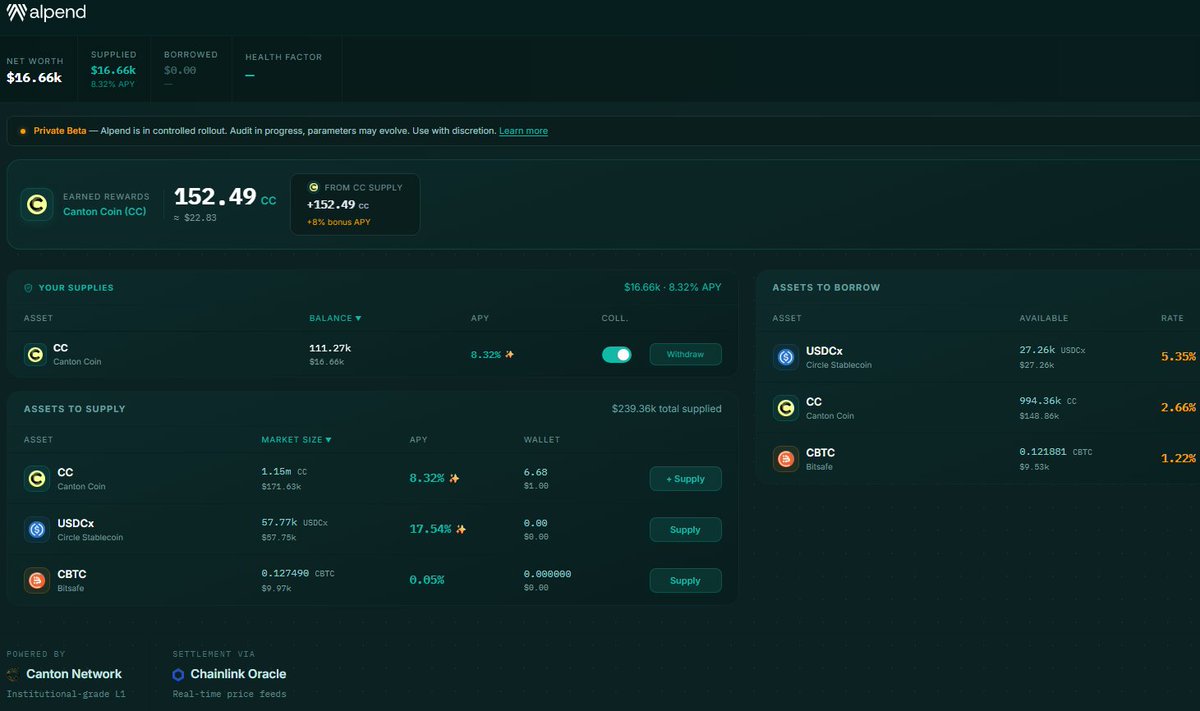Viewport: 1200px width, 711px height.
Task: Click the 111.27k balance value
Action: (329, 348)
